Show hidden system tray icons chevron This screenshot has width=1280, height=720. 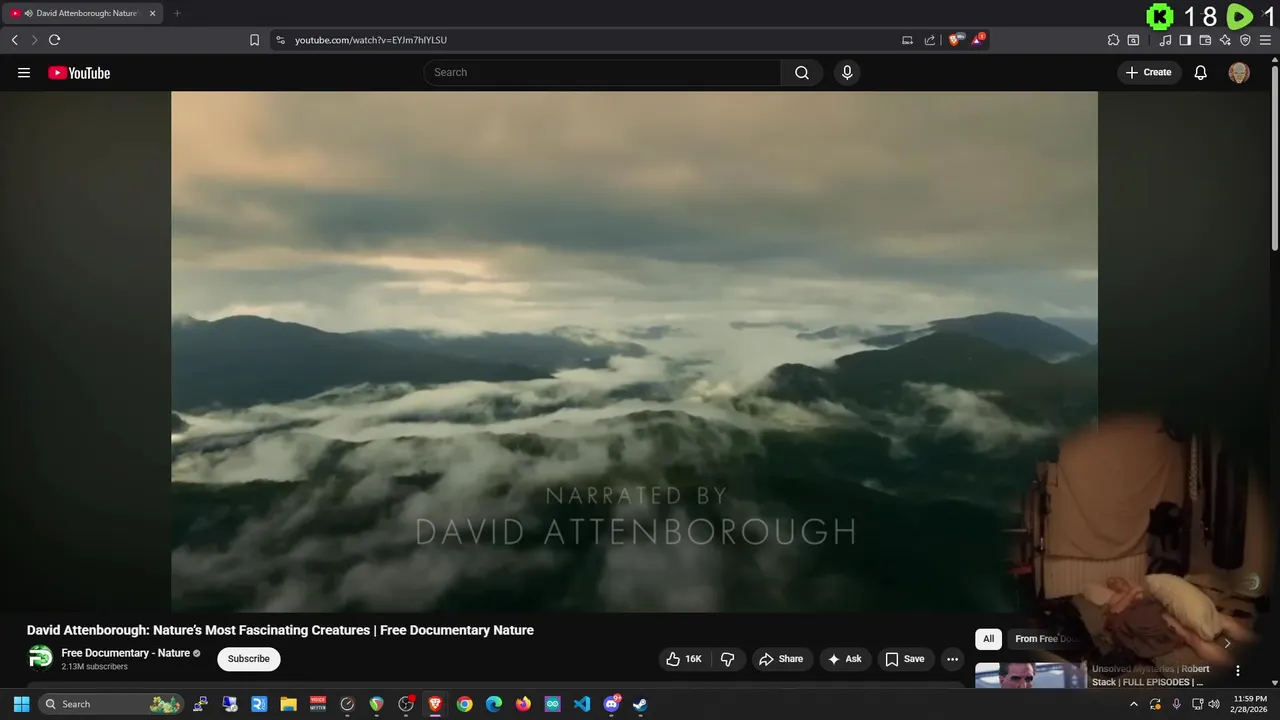pyautogui.click(x=1133, y=704)
